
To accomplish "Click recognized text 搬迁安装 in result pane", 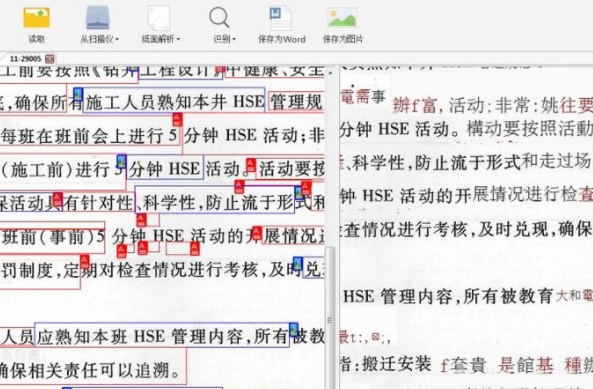I will [x=397, y=364].
